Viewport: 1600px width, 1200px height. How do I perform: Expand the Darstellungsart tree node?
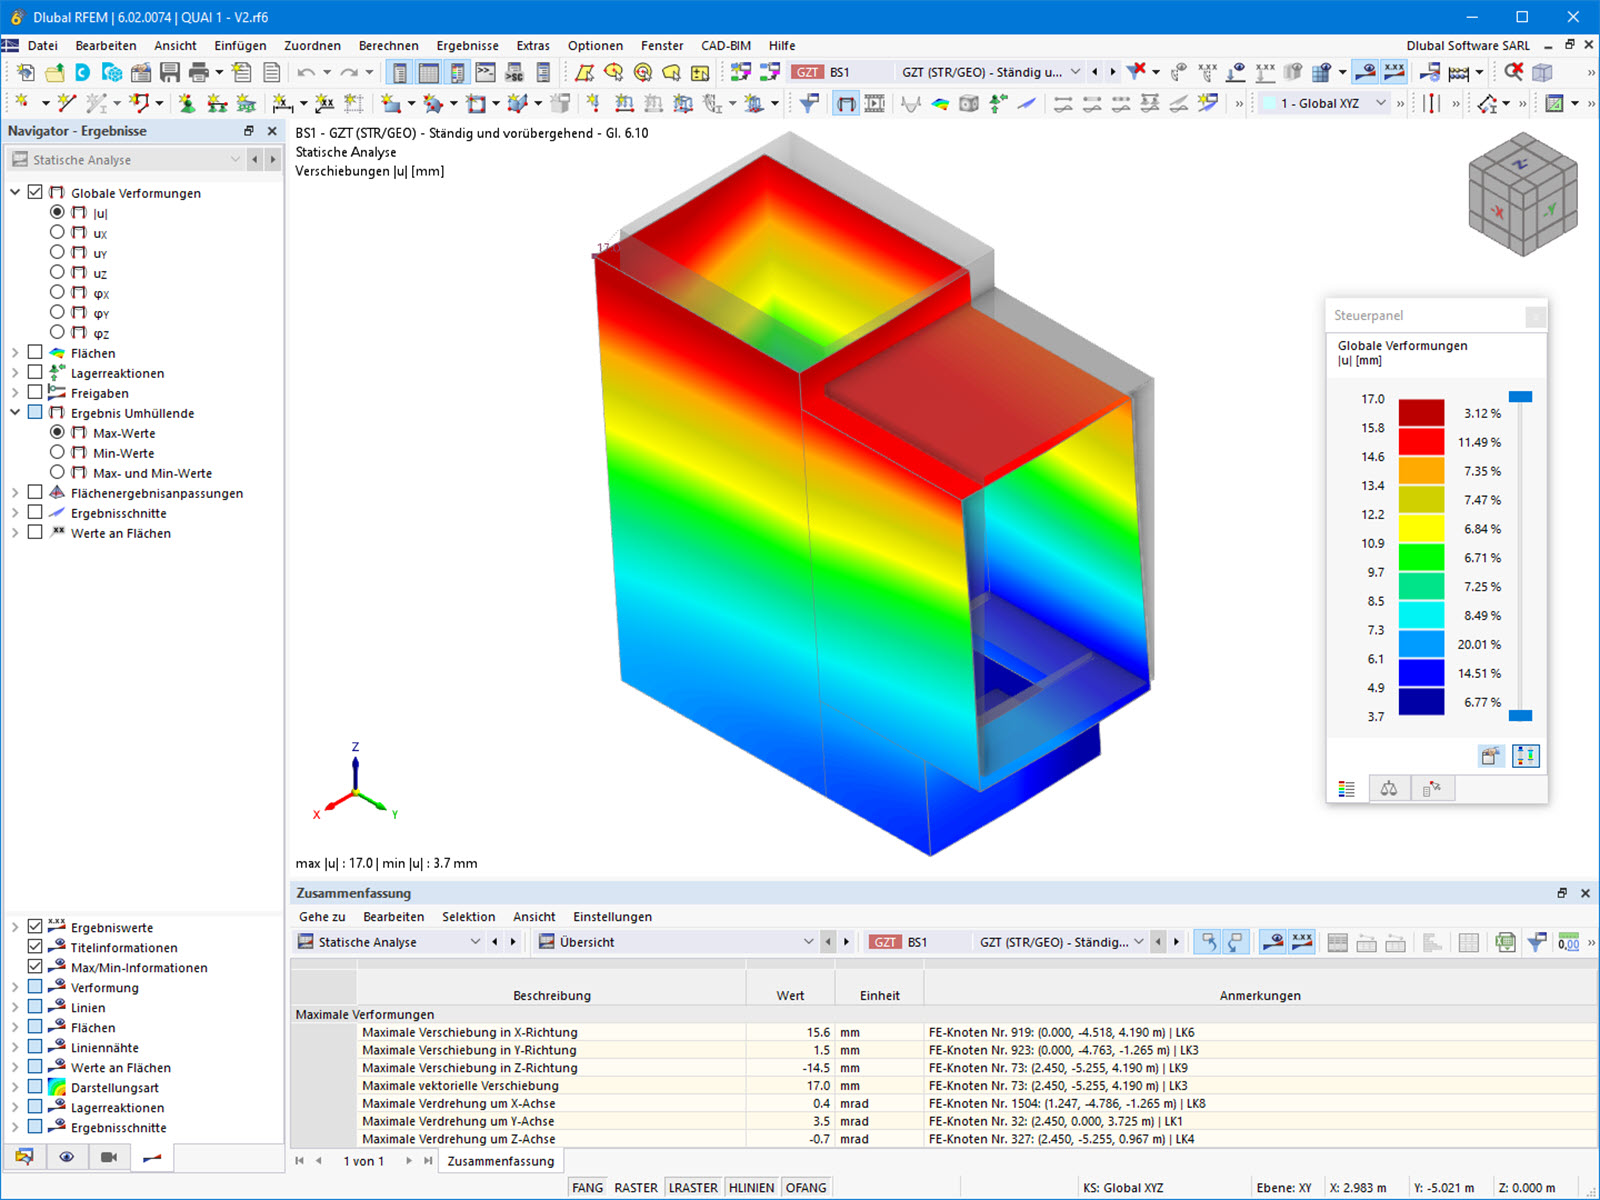point(15,1087)
